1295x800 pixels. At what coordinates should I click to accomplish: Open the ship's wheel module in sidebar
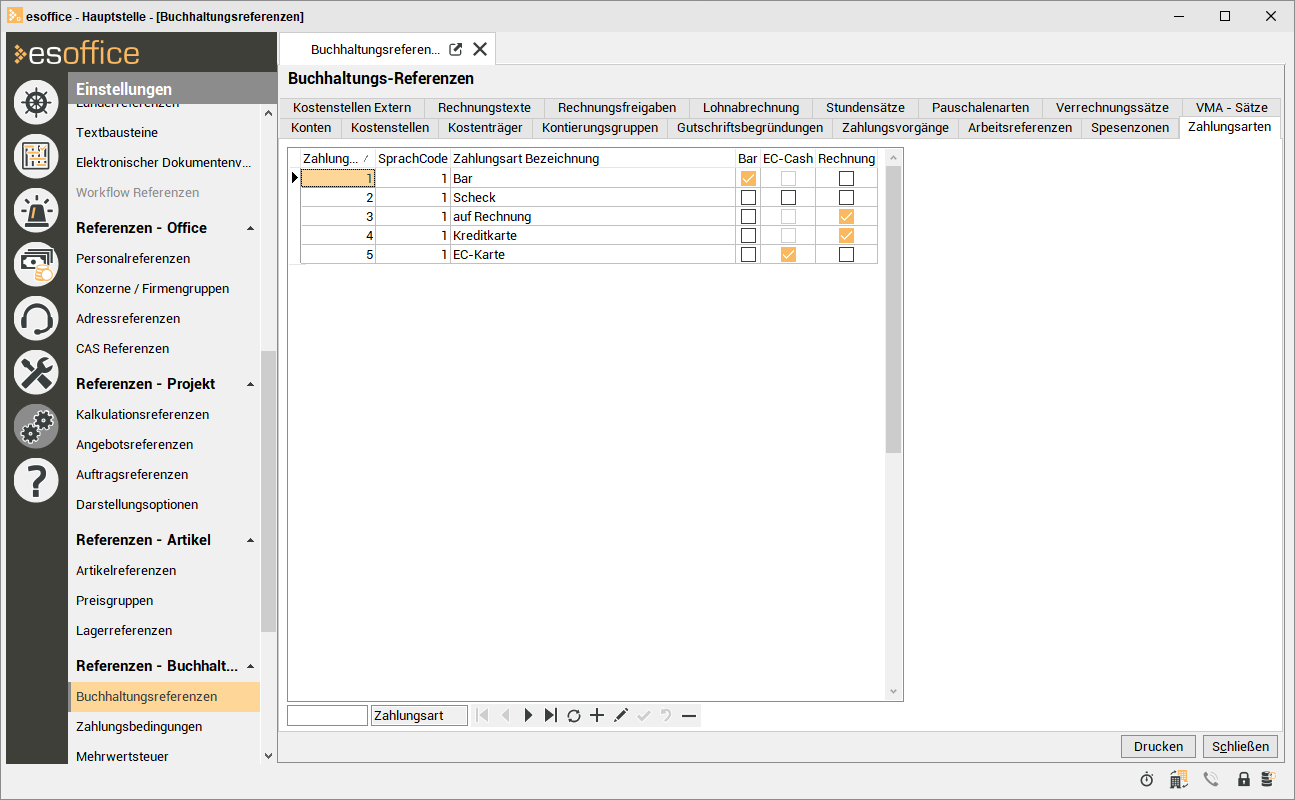[x=36, y=102]
